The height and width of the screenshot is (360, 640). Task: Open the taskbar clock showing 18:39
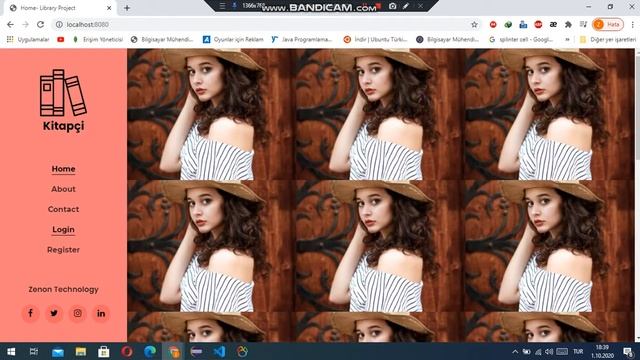coord(602,351)
